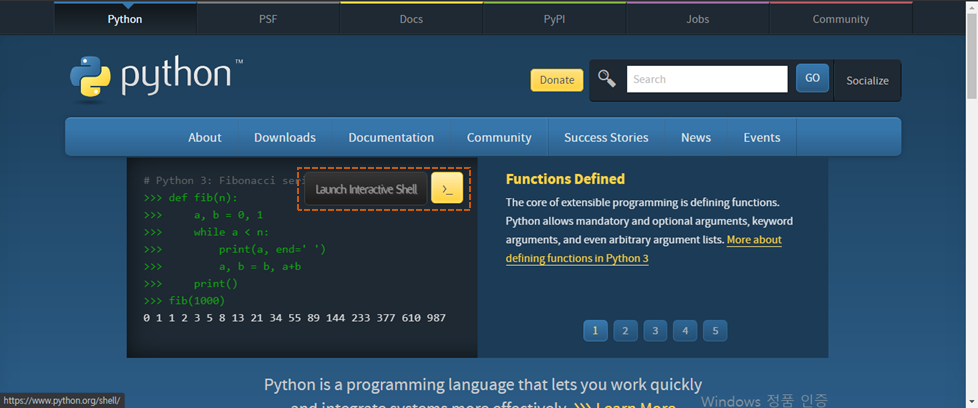Follow the More about defining functions link
978x408 pixels.
[x=644, y=249]
